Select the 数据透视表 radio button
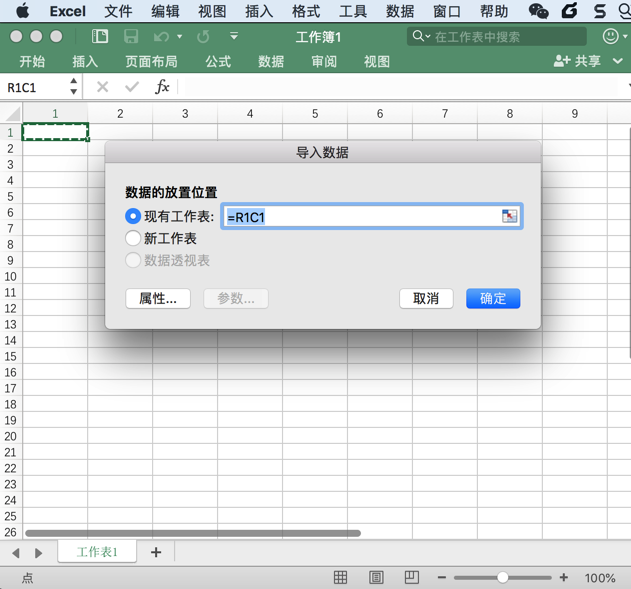 pyautogui.click(x=133, y=260)
